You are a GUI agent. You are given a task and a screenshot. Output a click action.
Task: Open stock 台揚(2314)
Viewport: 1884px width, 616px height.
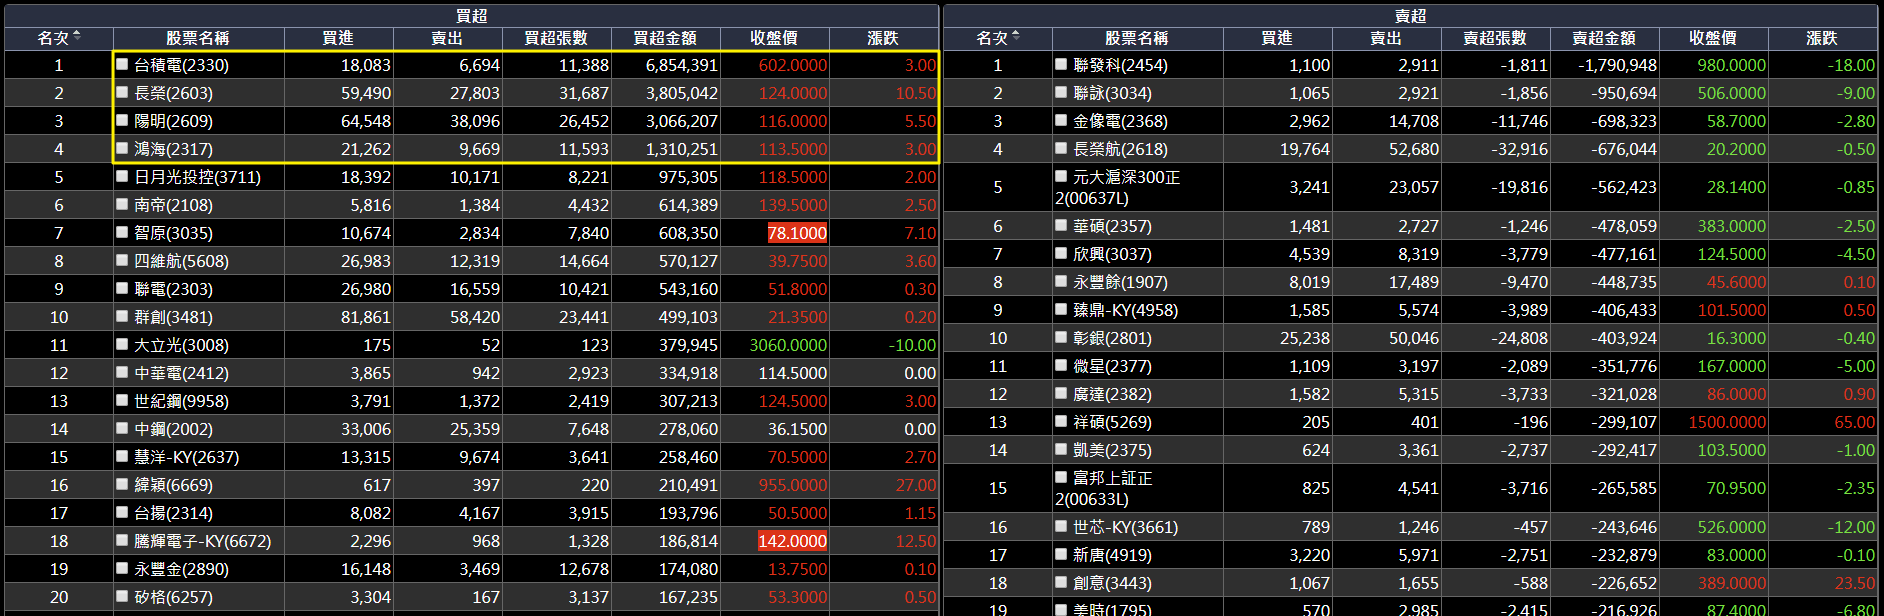pos(173,513)
